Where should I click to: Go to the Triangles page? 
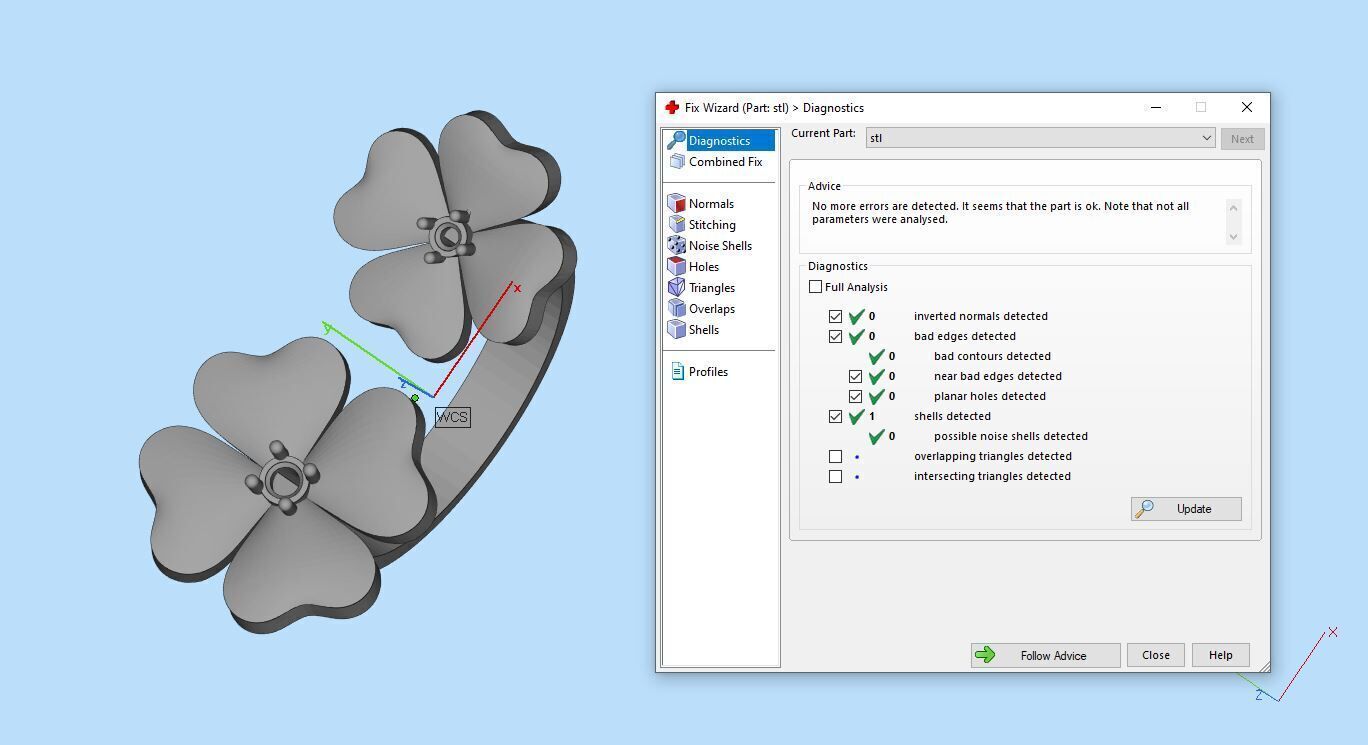point(712,287)
